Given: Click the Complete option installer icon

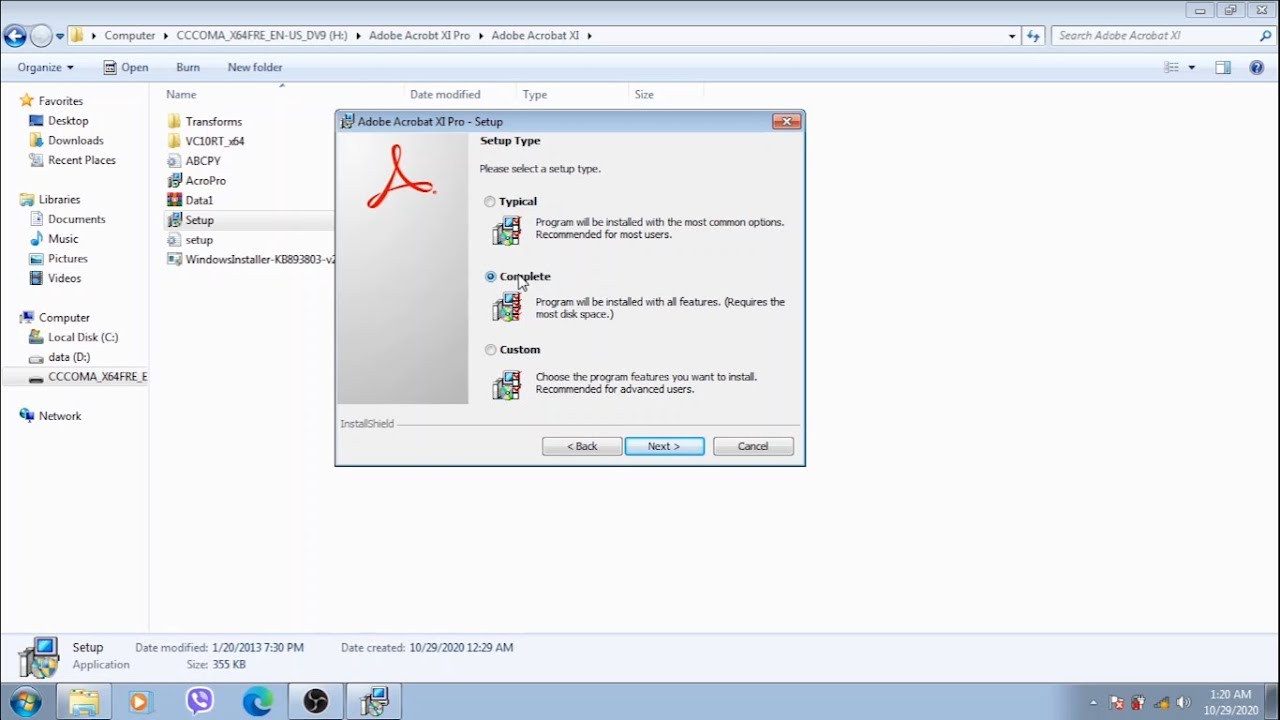Looking at the screenshot, I should click(x=507, y=306).
